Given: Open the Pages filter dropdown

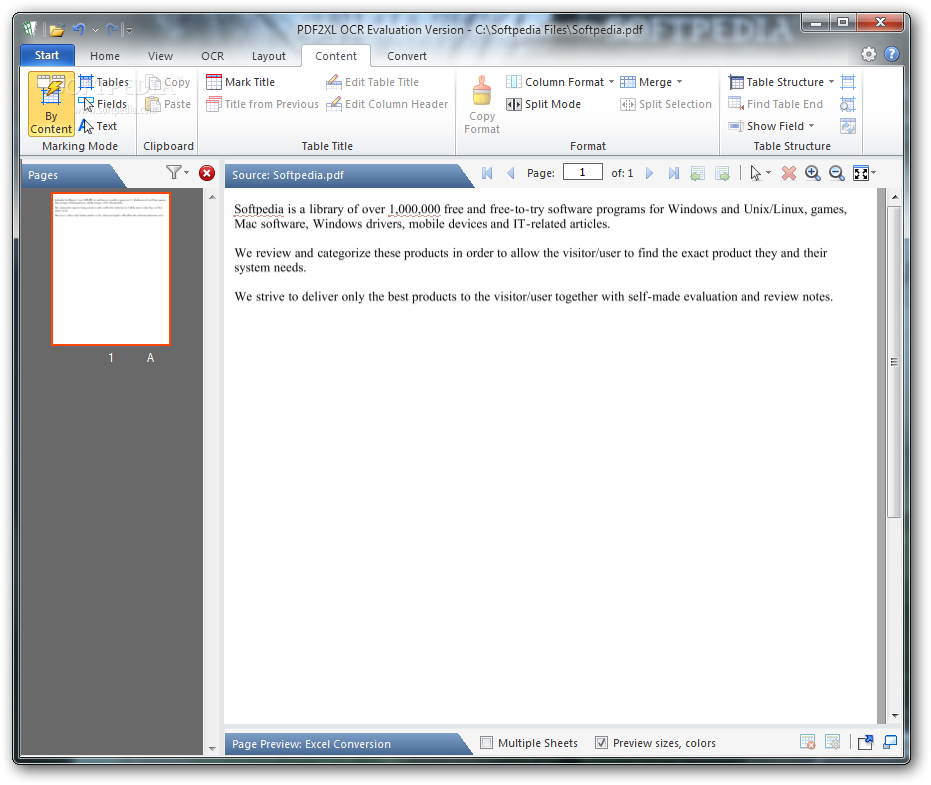Looking at the screenshot, I should pyautogui.click(x=177, y=173).
